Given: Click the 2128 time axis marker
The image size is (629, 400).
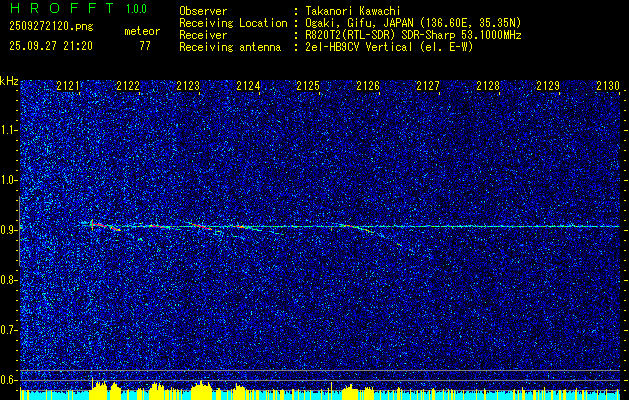Looking at the screenshot, I should coord(488,86).
